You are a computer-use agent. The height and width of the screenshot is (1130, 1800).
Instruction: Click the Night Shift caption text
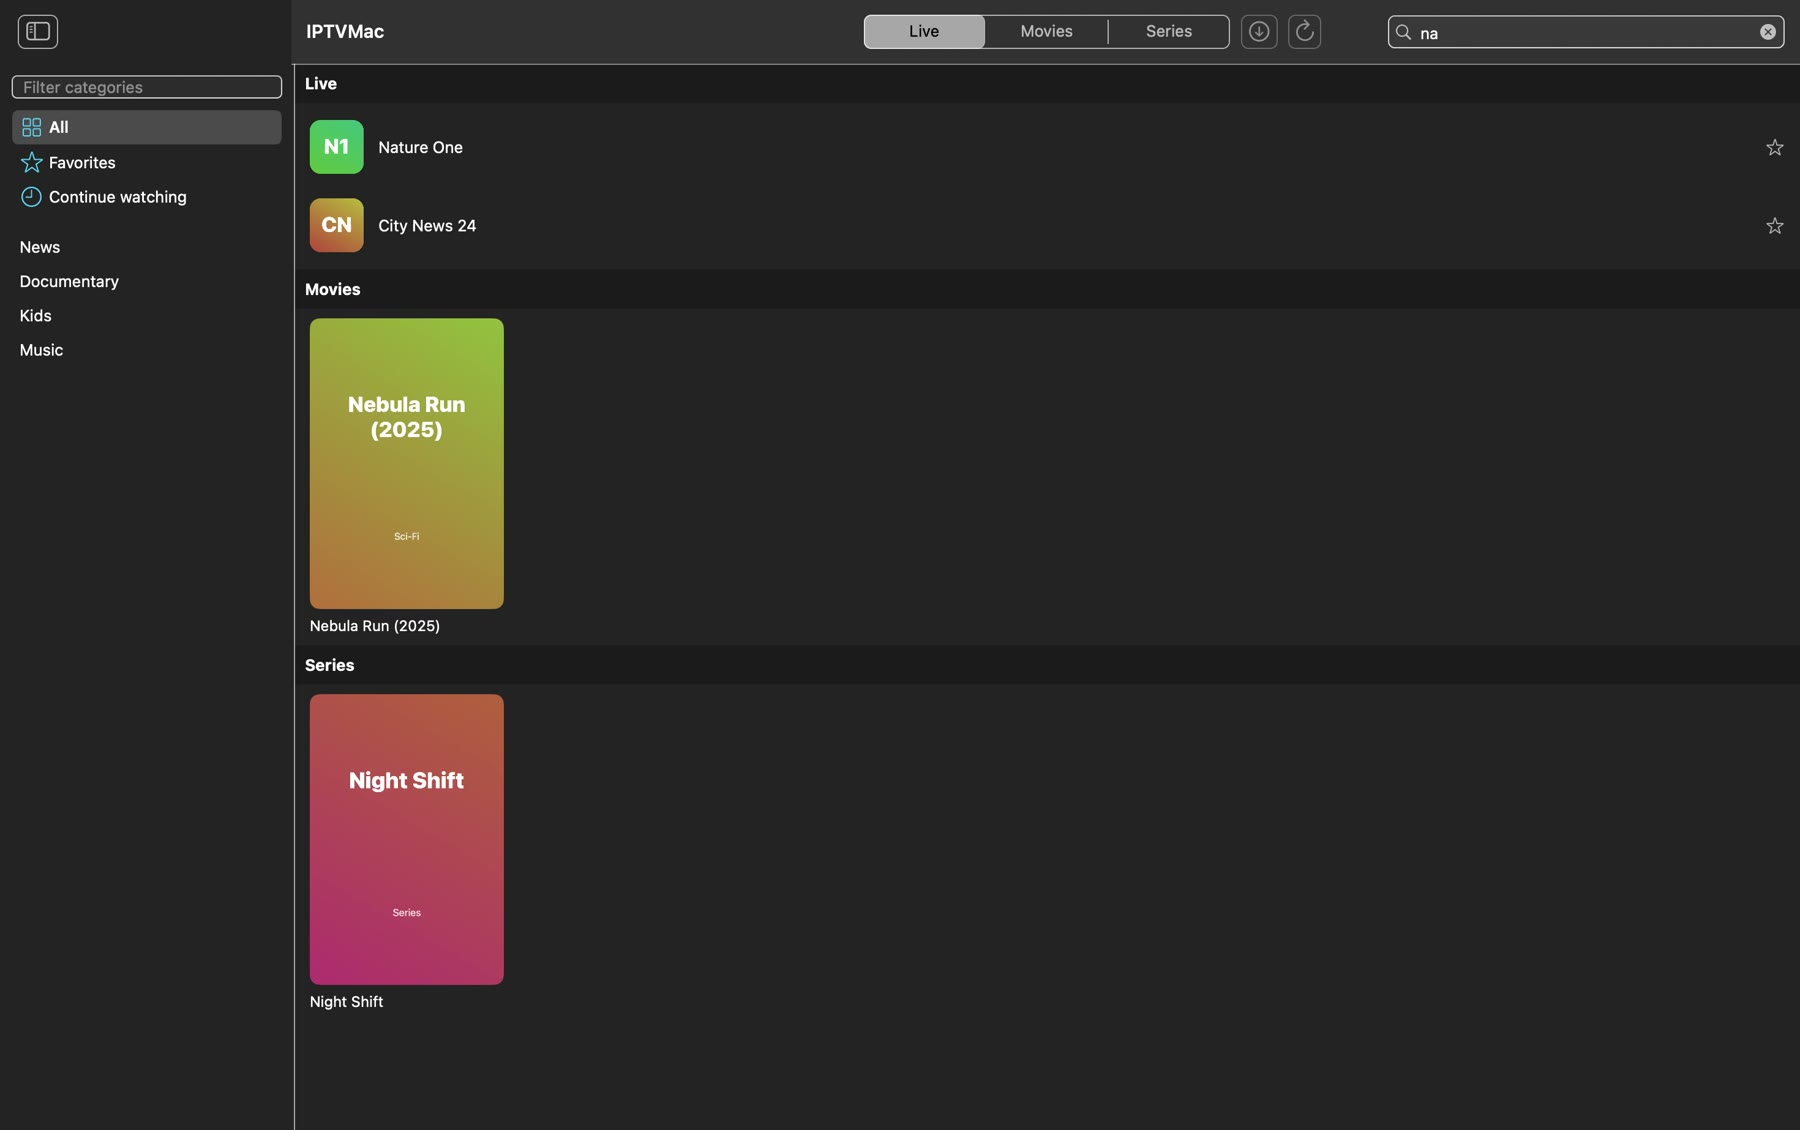346,1002
